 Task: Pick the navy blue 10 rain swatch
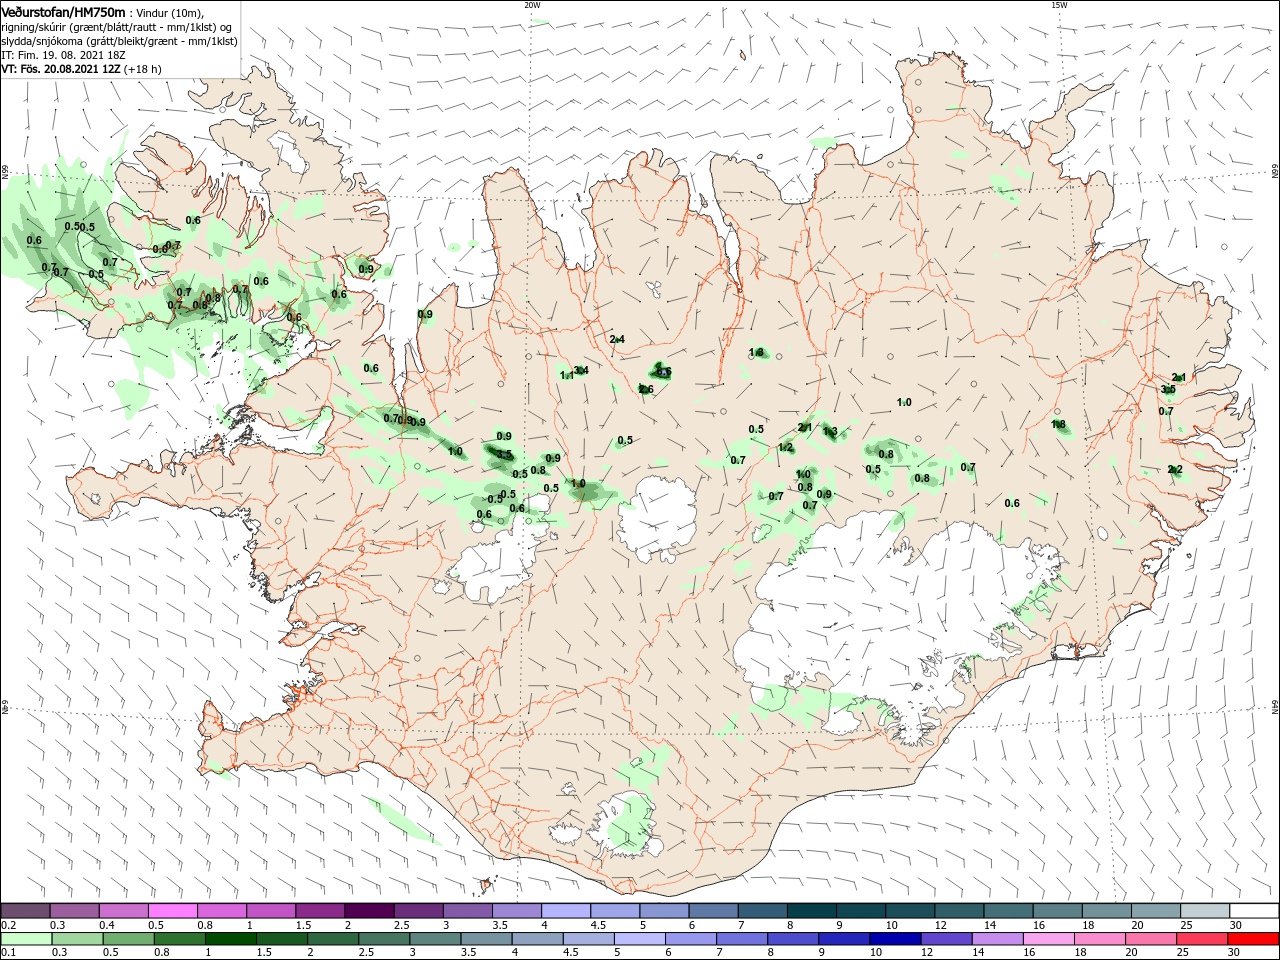893,939
